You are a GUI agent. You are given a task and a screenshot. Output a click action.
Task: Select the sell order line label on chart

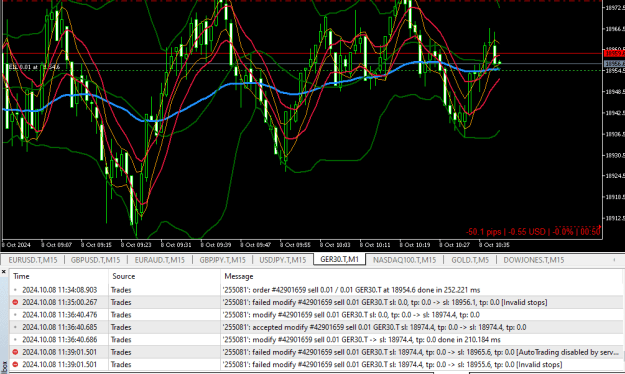[x=33, y=67]
